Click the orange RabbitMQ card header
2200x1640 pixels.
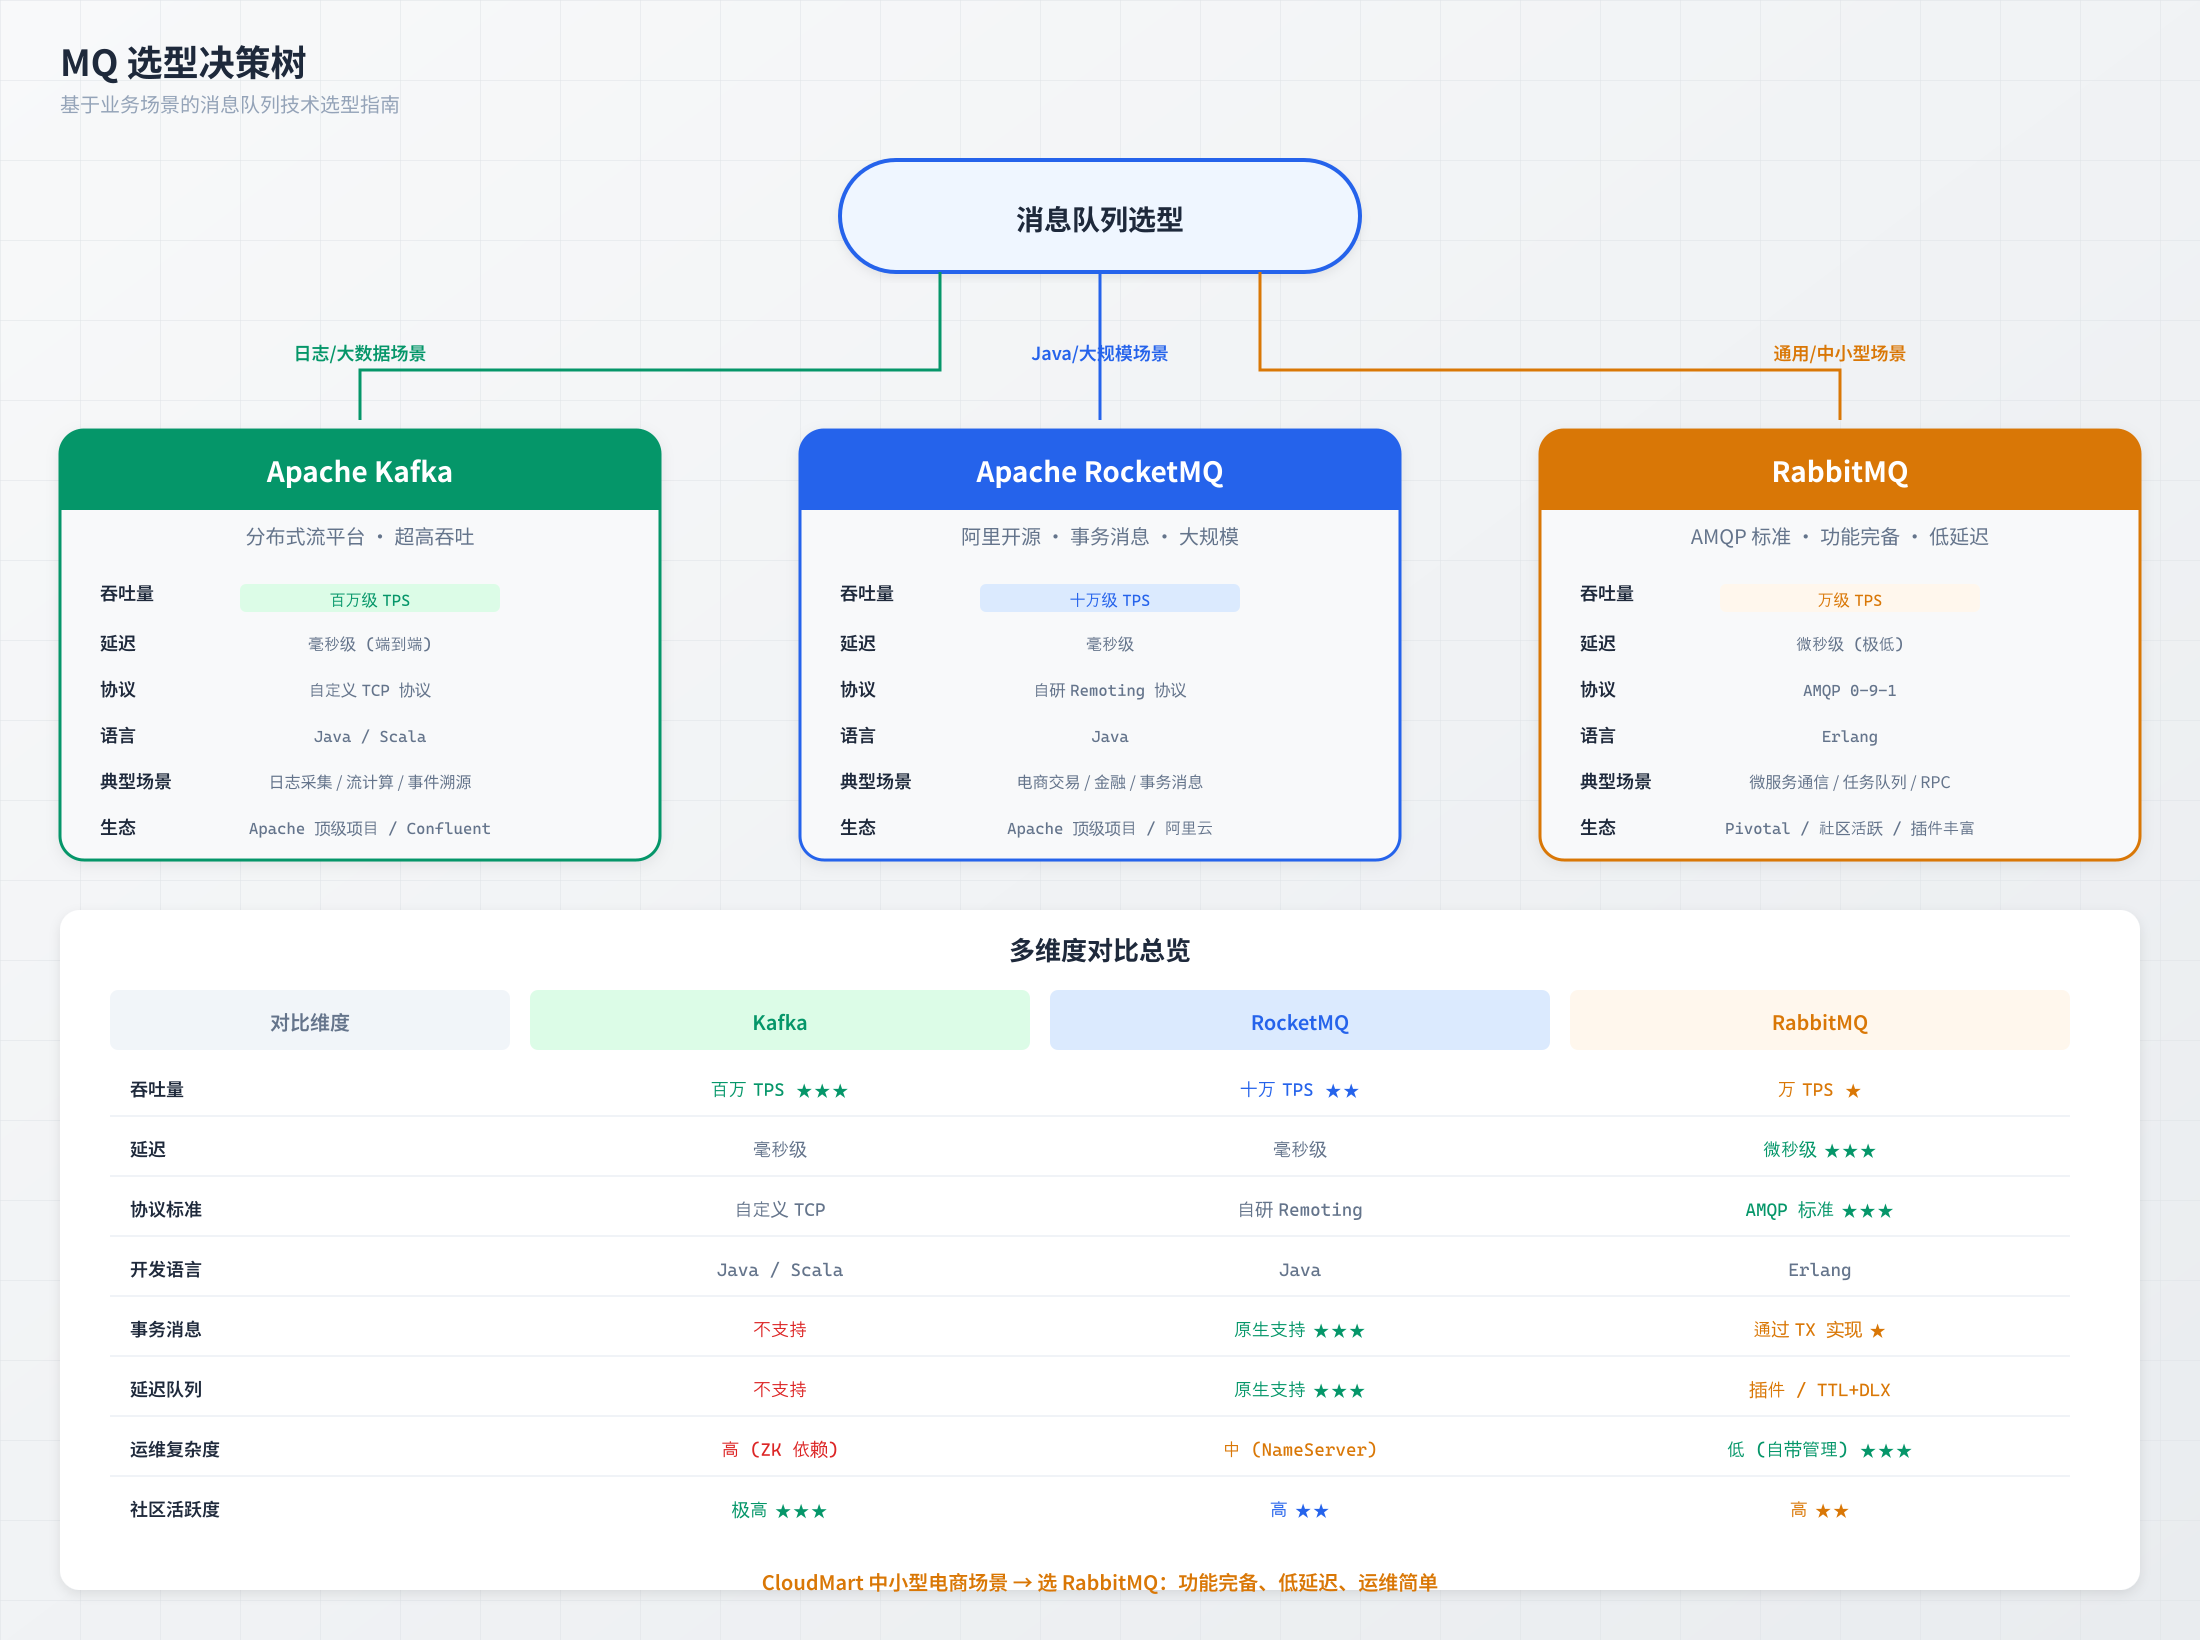1840,471
